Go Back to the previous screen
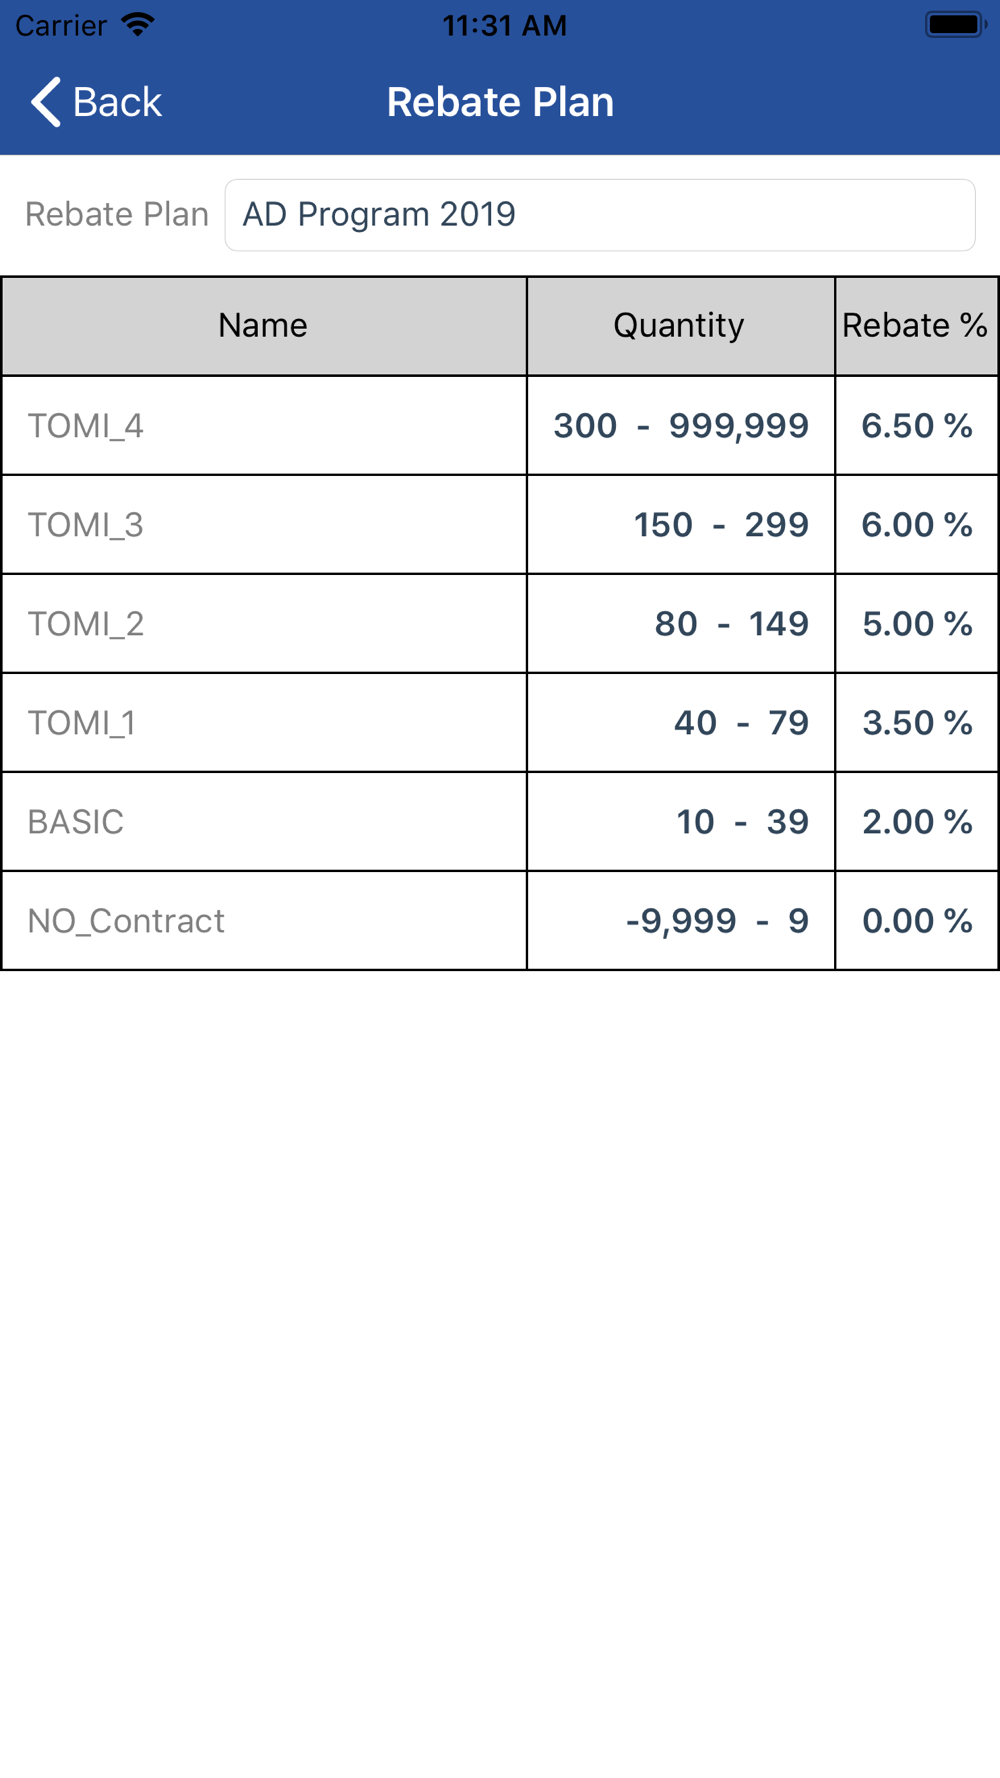This screenshot has width=1000, height=1778. pyautogui.click(x=96, y=102)
